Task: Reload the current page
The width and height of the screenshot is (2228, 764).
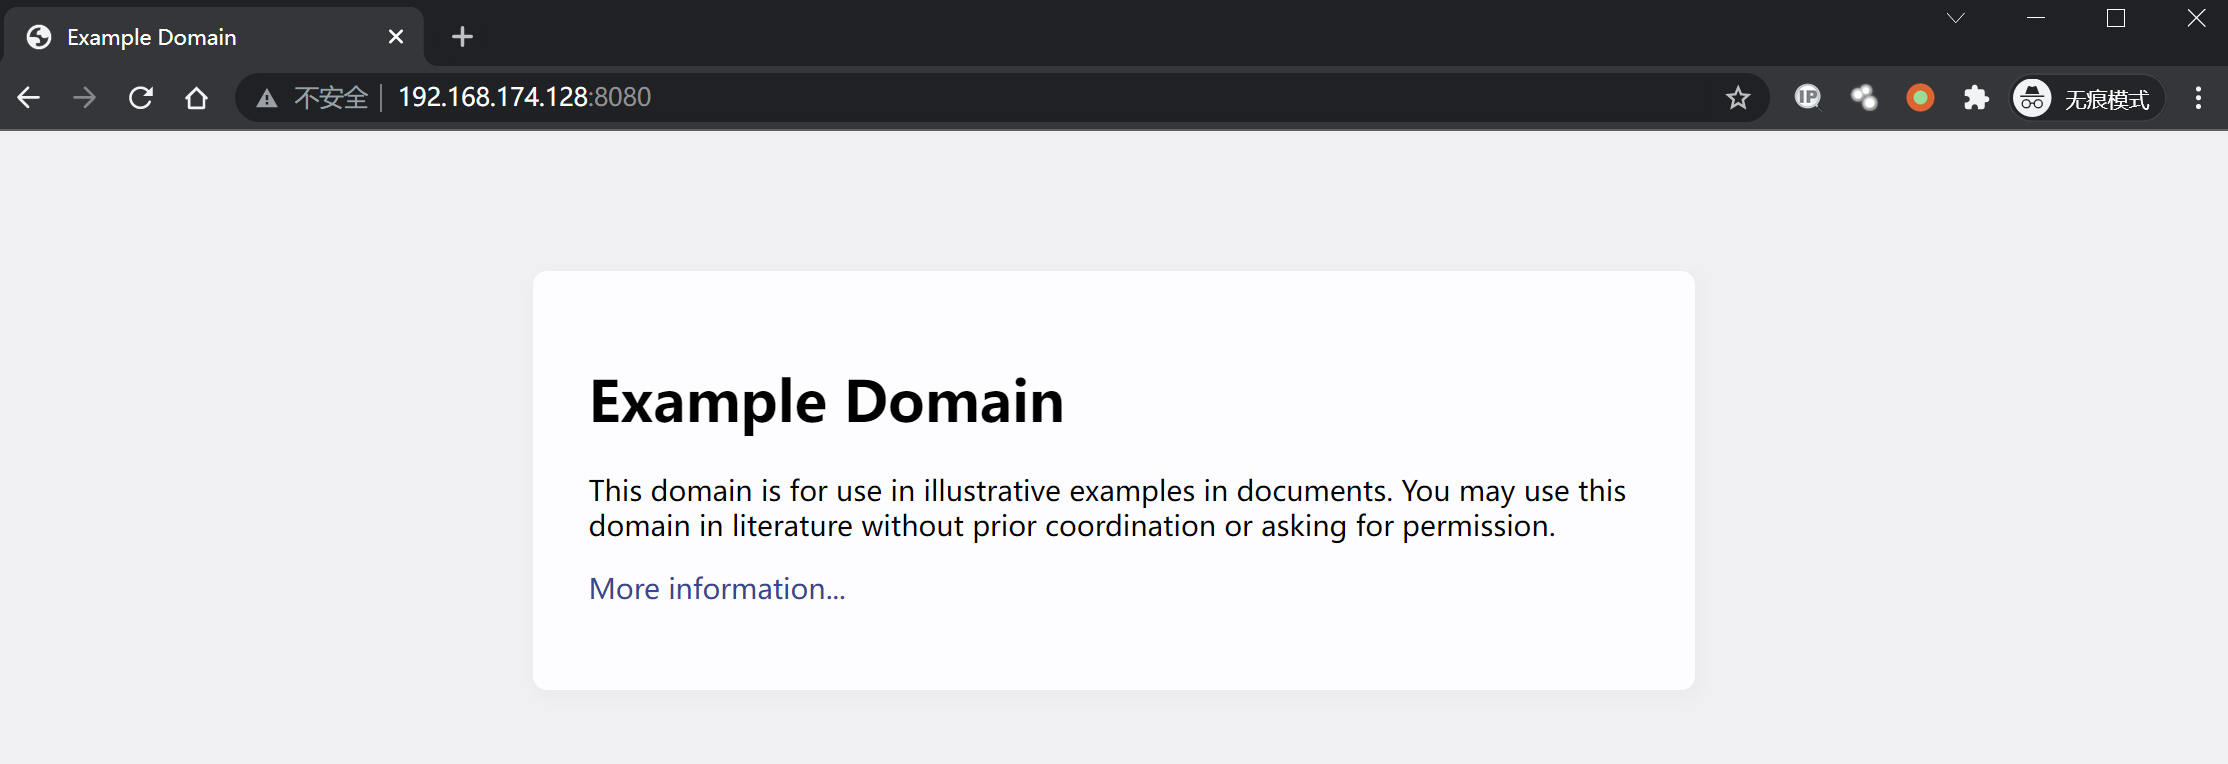Action: click(x=141, y=97)
